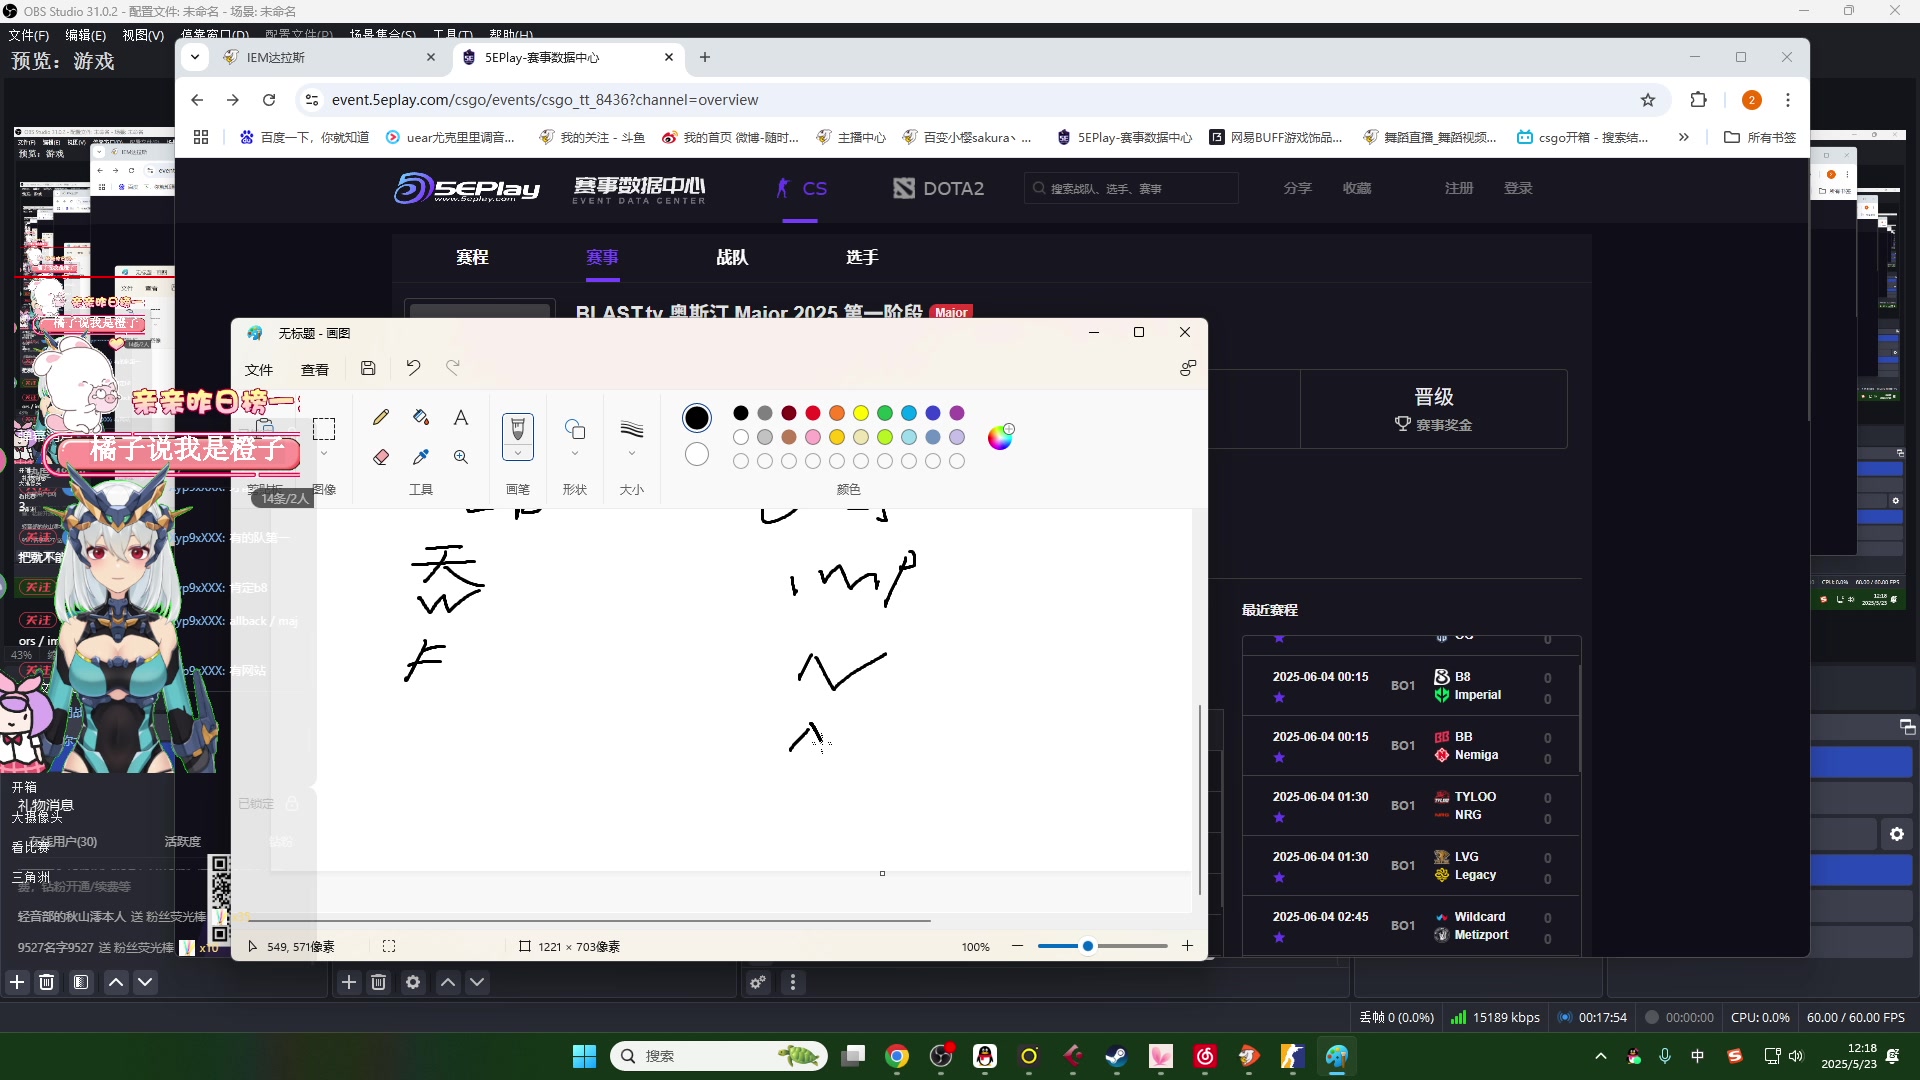Toggle favorite star for BB vs Nemiga match
Image resolution: width=1920 pixels, height=1080 pixels.
(x=1279, y=757)
